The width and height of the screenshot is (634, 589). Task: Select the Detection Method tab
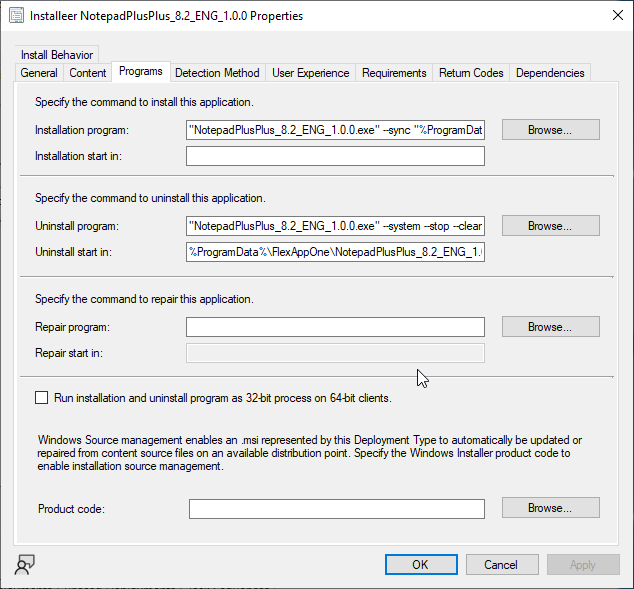point(217,73)
